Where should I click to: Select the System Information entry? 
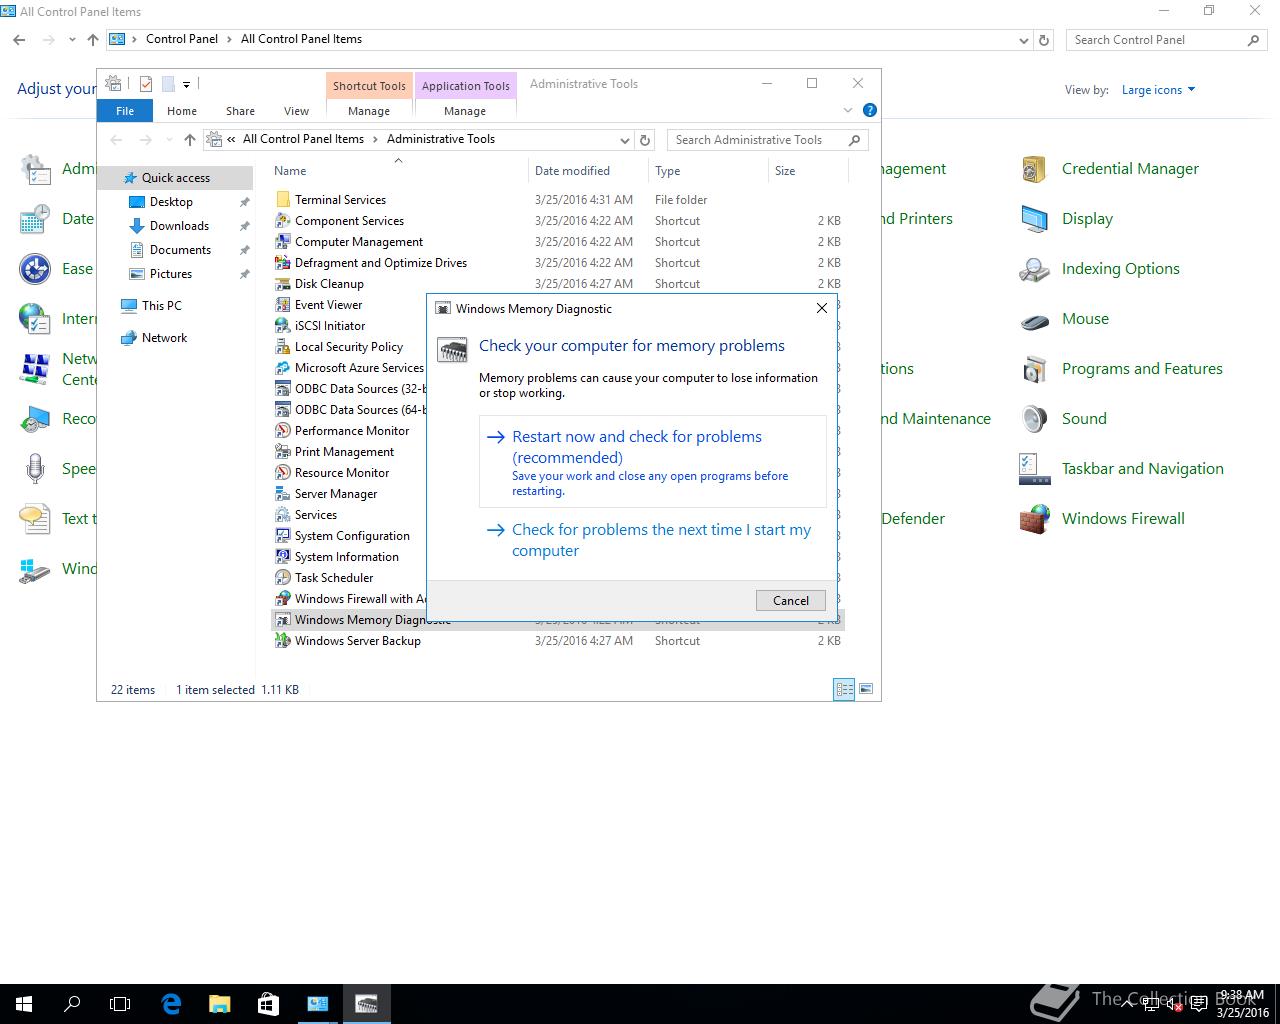(346, 557)
